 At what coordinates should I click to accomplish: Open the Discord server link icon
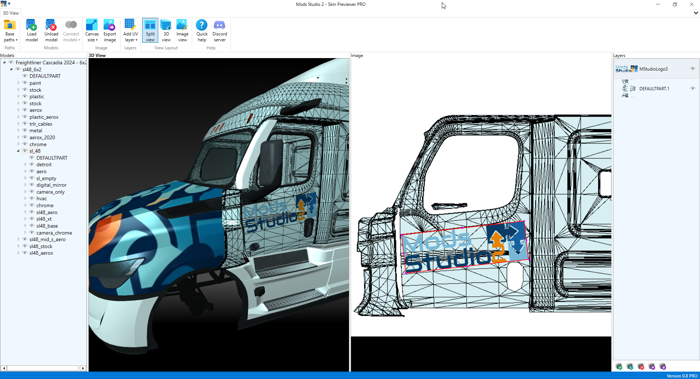pyautogui.click(x=220, y=25)
